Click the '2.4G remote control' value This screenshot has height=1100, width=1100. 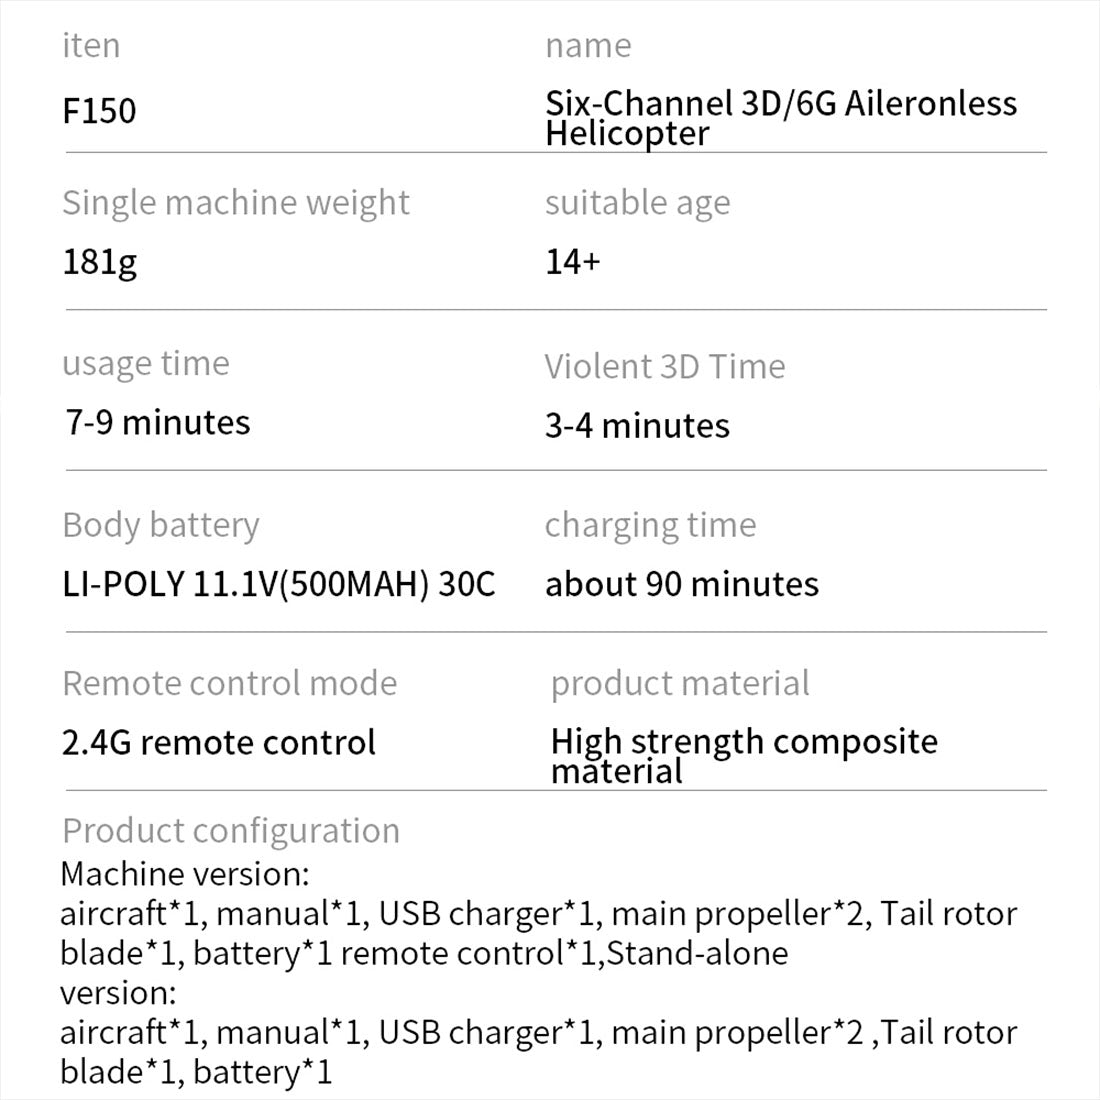tap(219, 743)
